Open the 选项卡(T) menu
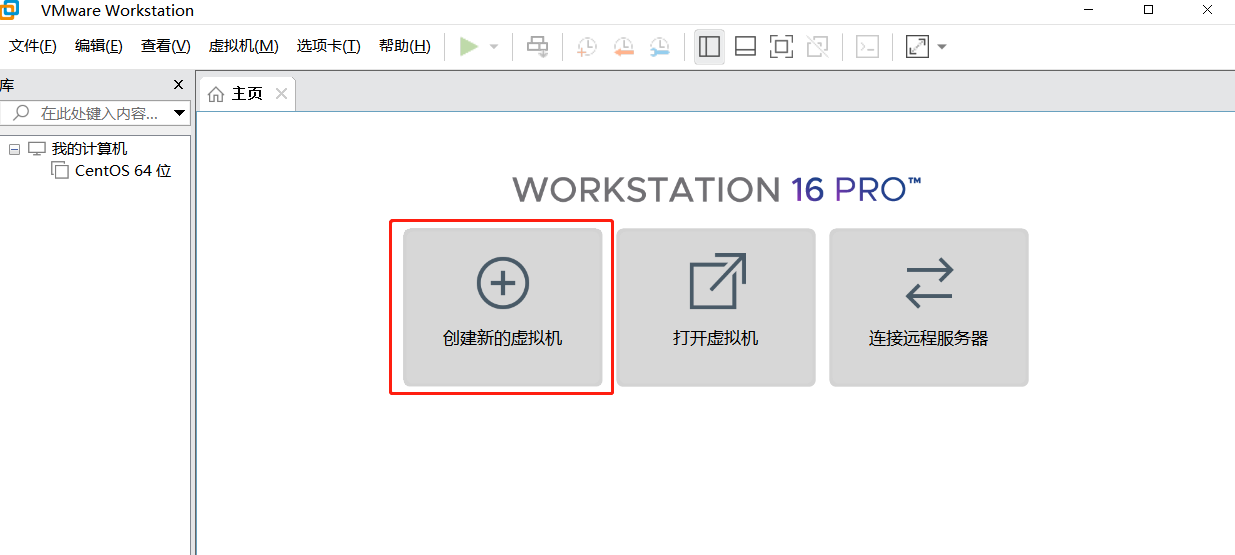This screenshot has height=555, width=1235. click(x=329, y=46)
